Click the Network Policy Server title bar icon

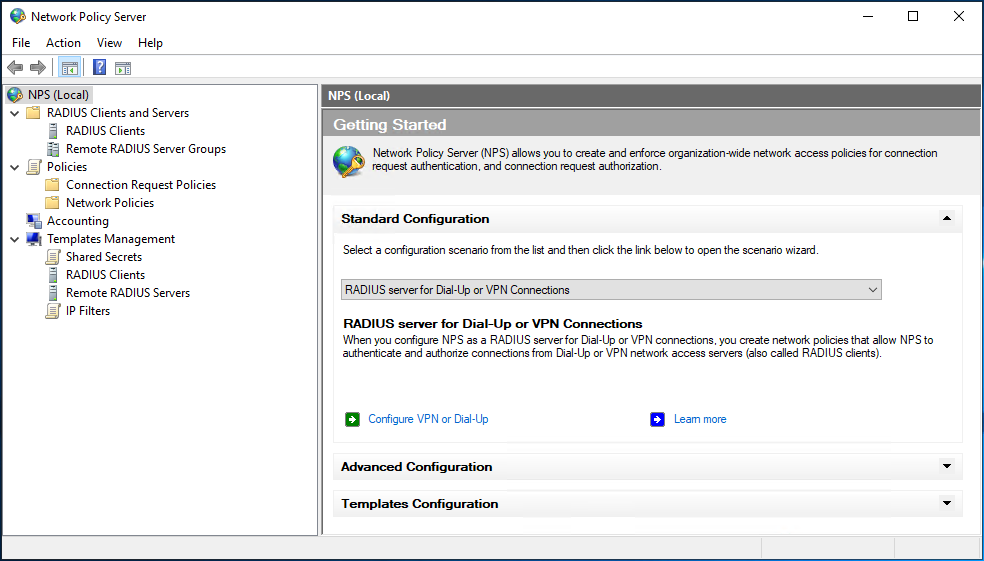(18, 17)
